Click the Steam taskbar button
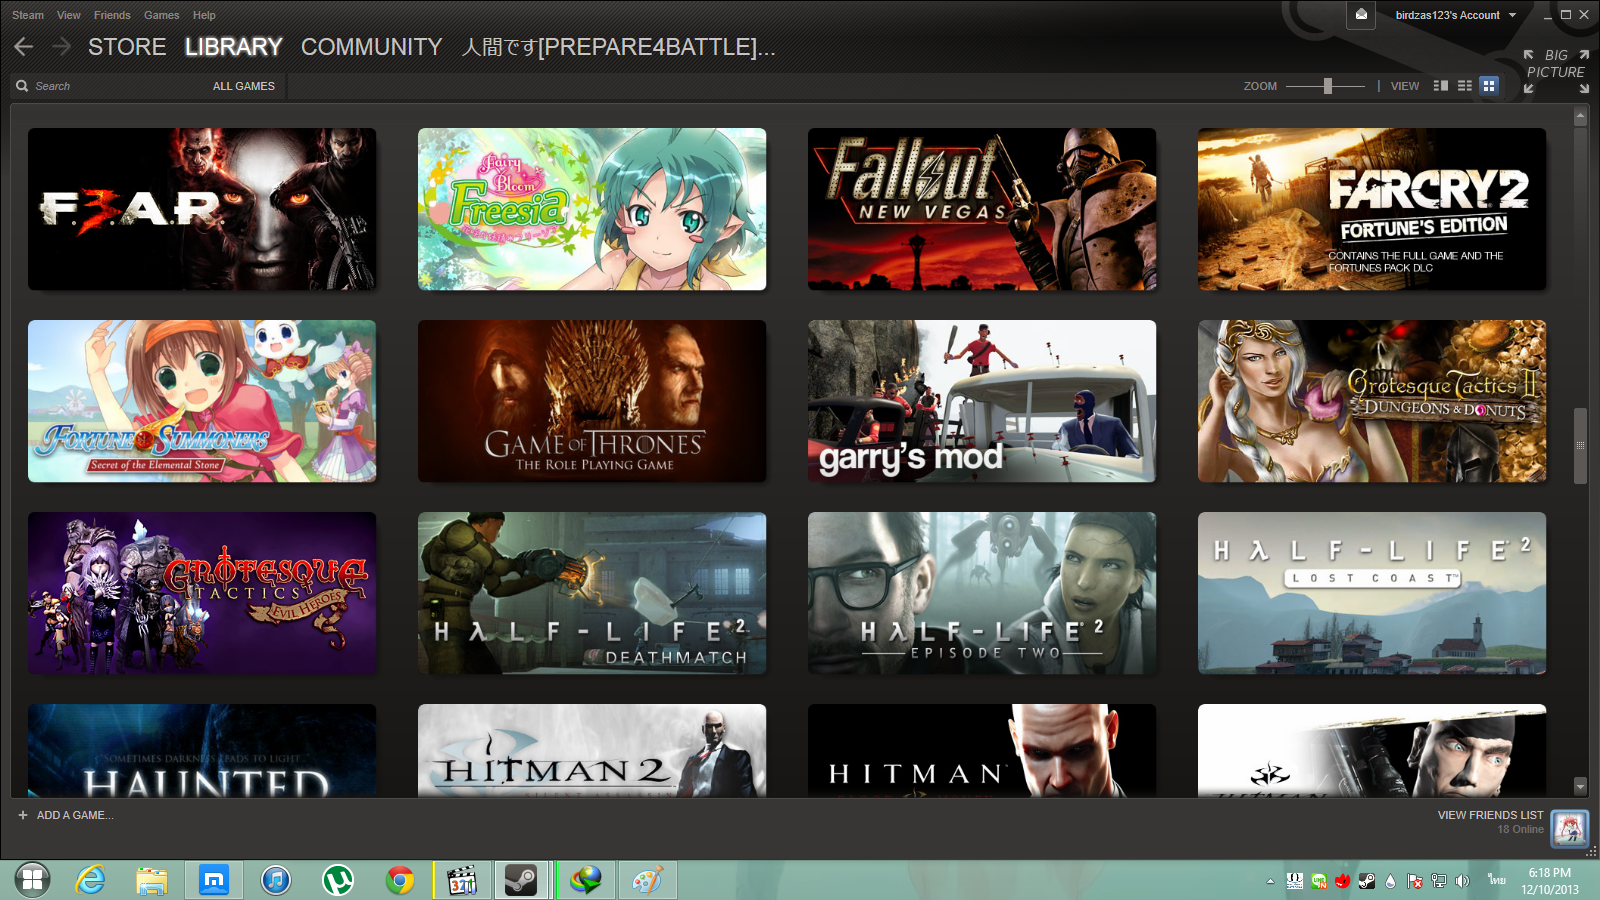The height and width of the screenshot is (900, 1600). coord(521,880)
